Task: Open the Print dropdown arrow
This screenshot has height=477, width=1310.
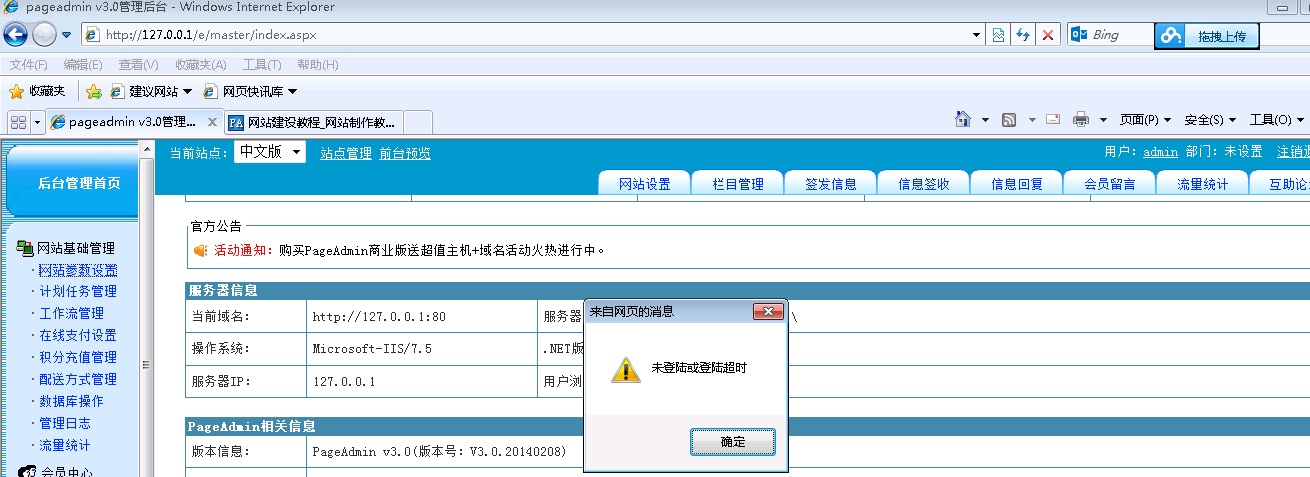Action: tap(1103, 120)
